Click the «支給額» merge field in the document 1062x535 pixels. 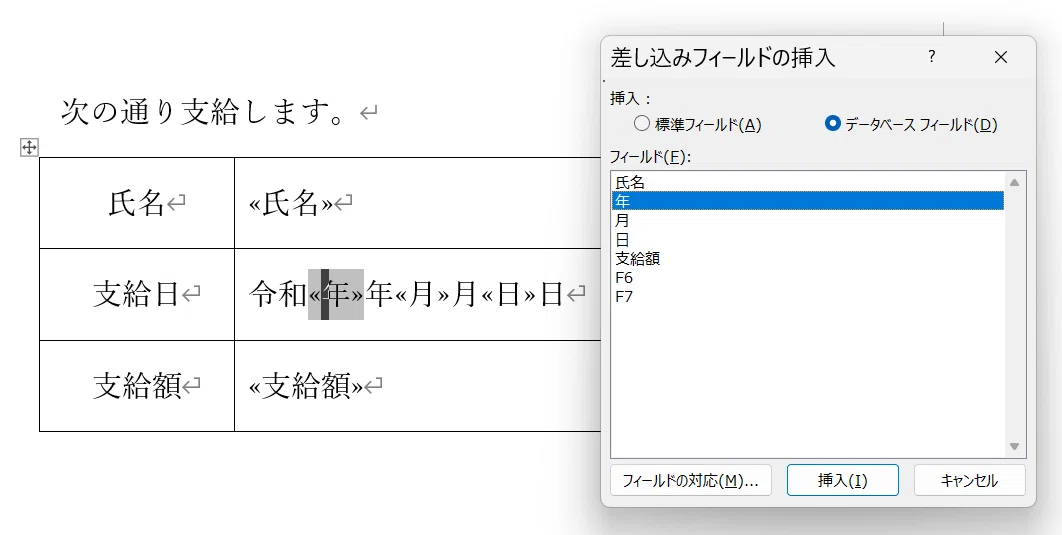pyautogui.click(x=306, y=386)
